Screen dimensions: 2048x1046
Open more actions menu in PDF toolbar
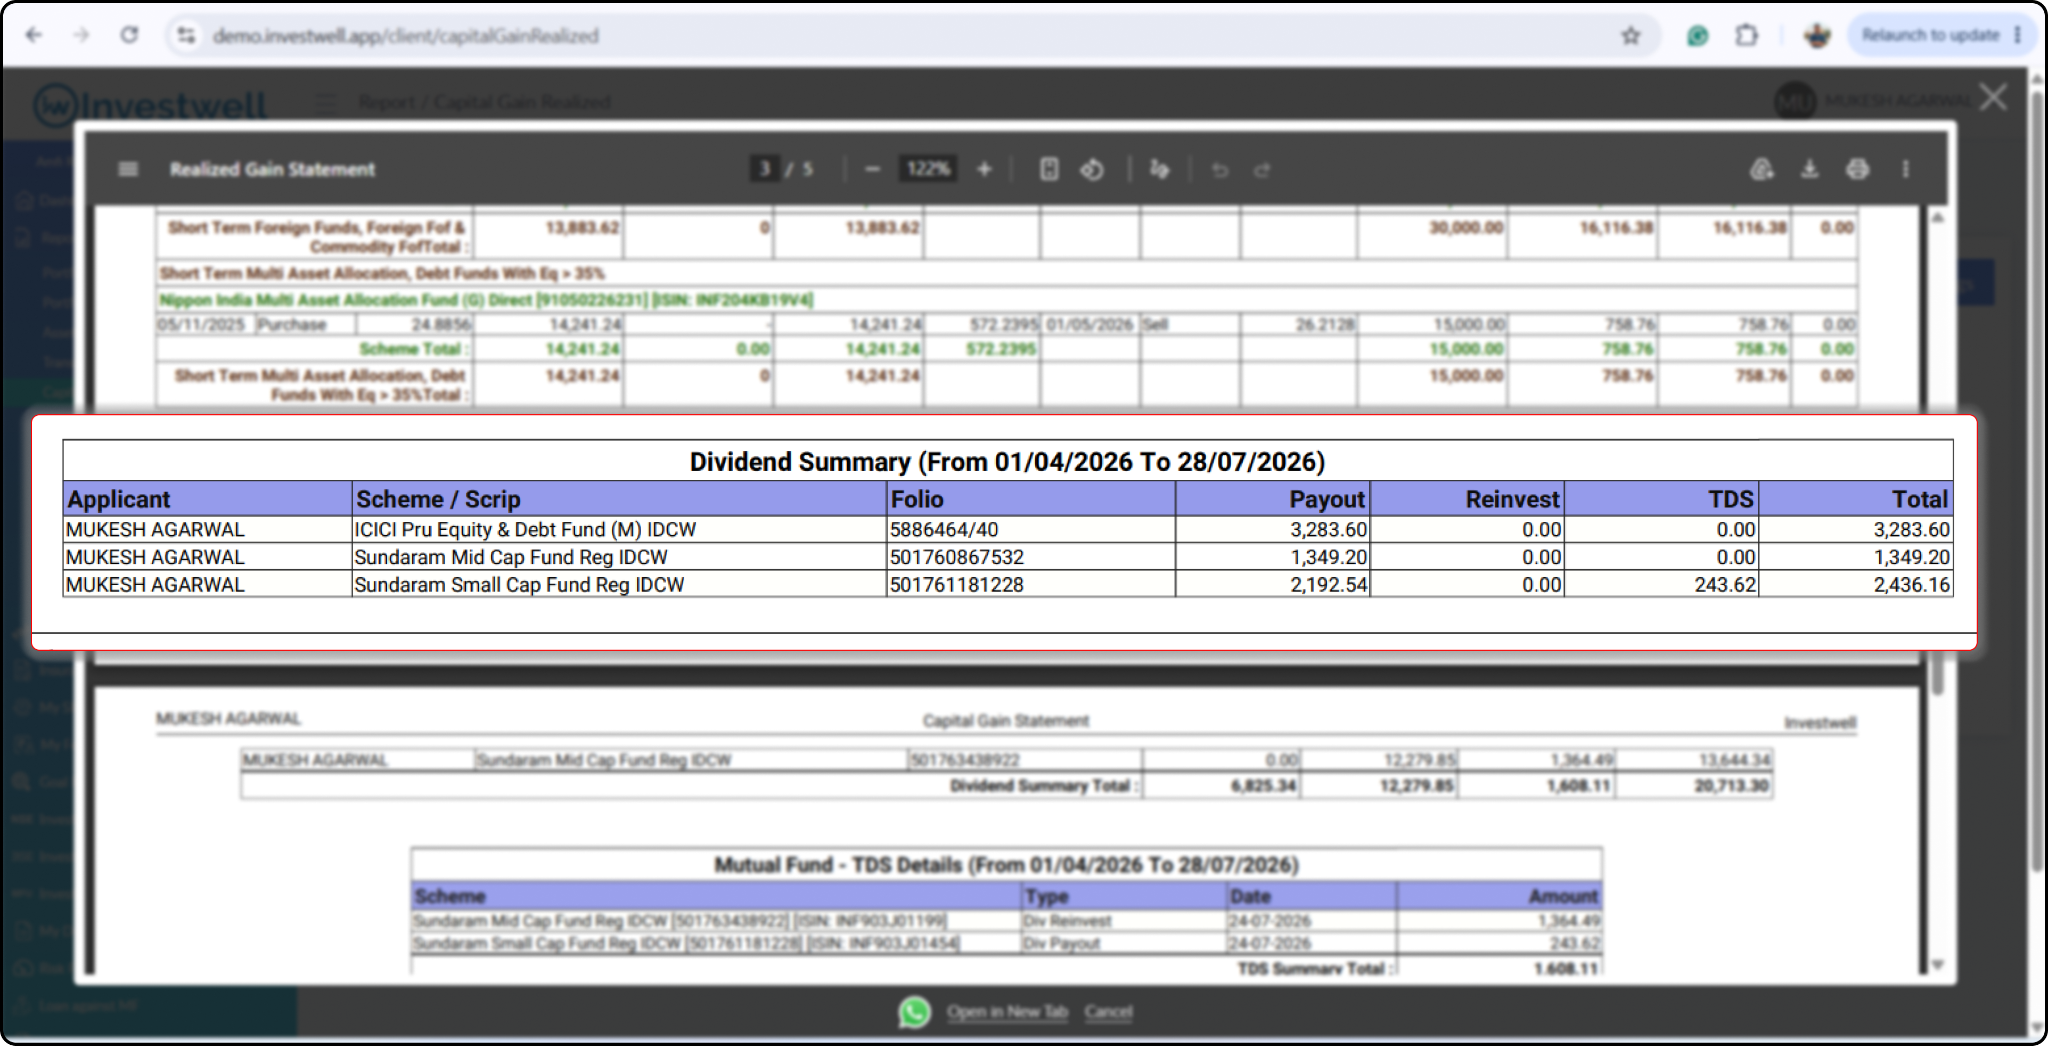(1906, 169)
